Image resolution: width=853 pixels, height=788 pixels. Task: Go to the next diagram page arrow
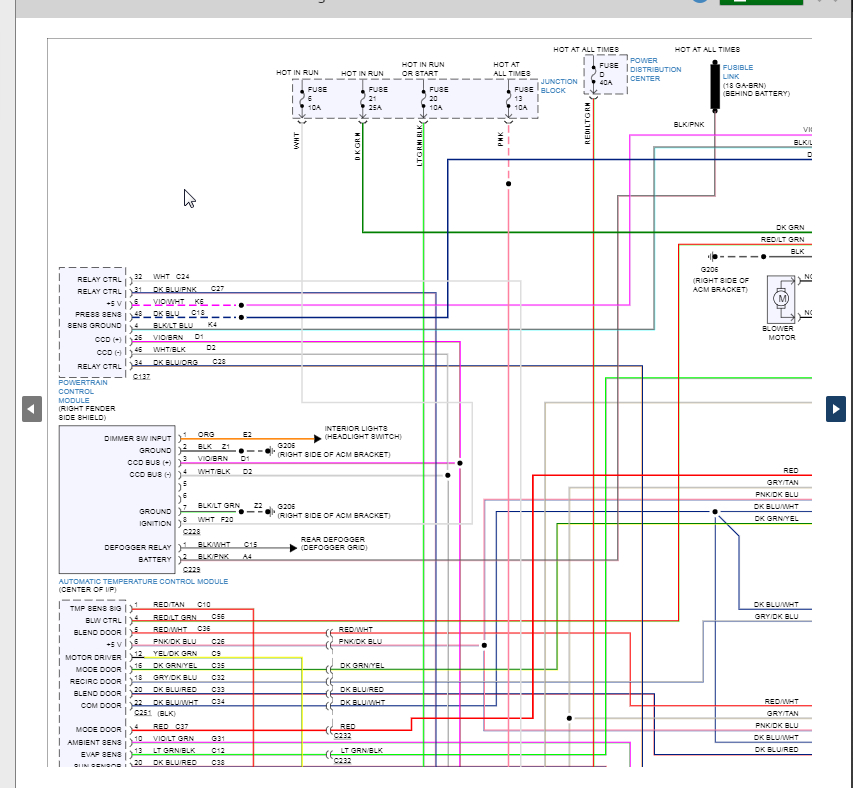836,409
